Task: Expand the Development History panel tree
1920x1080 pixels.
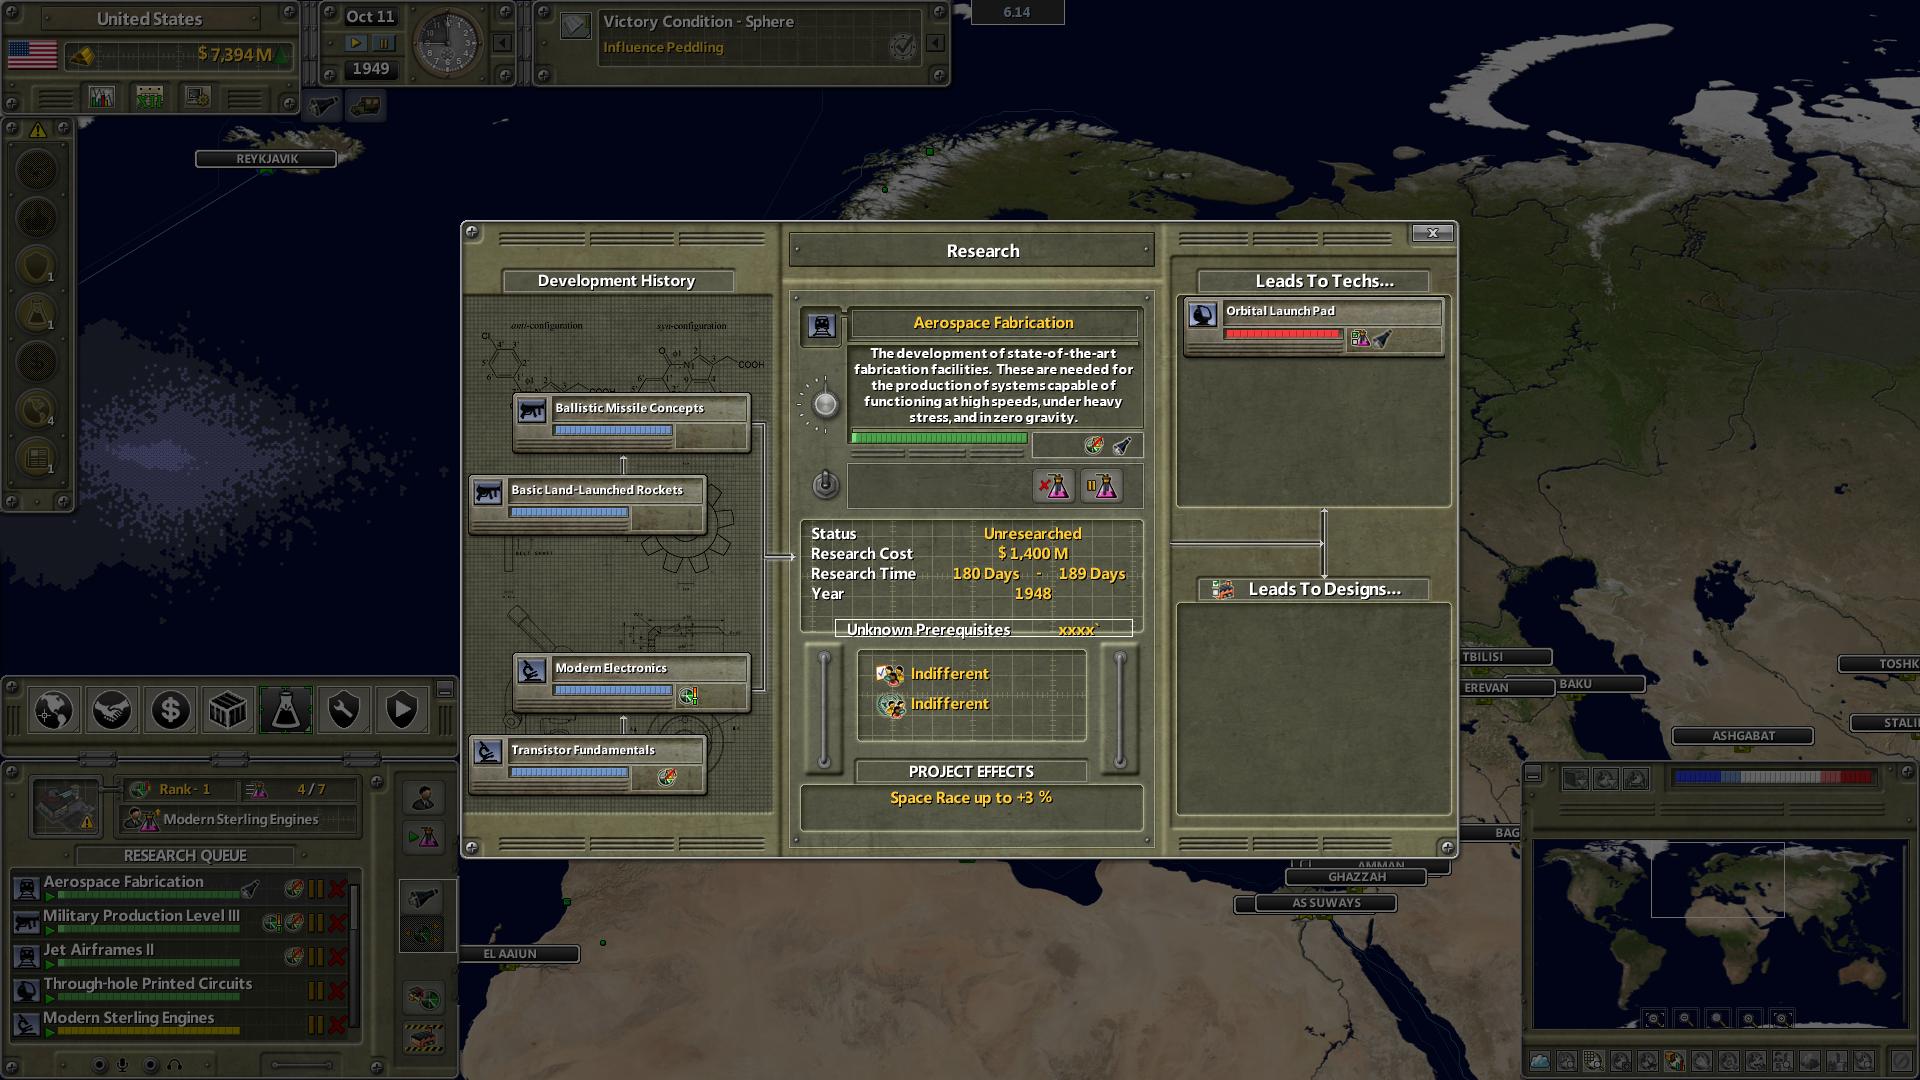Action: [472, 844]
